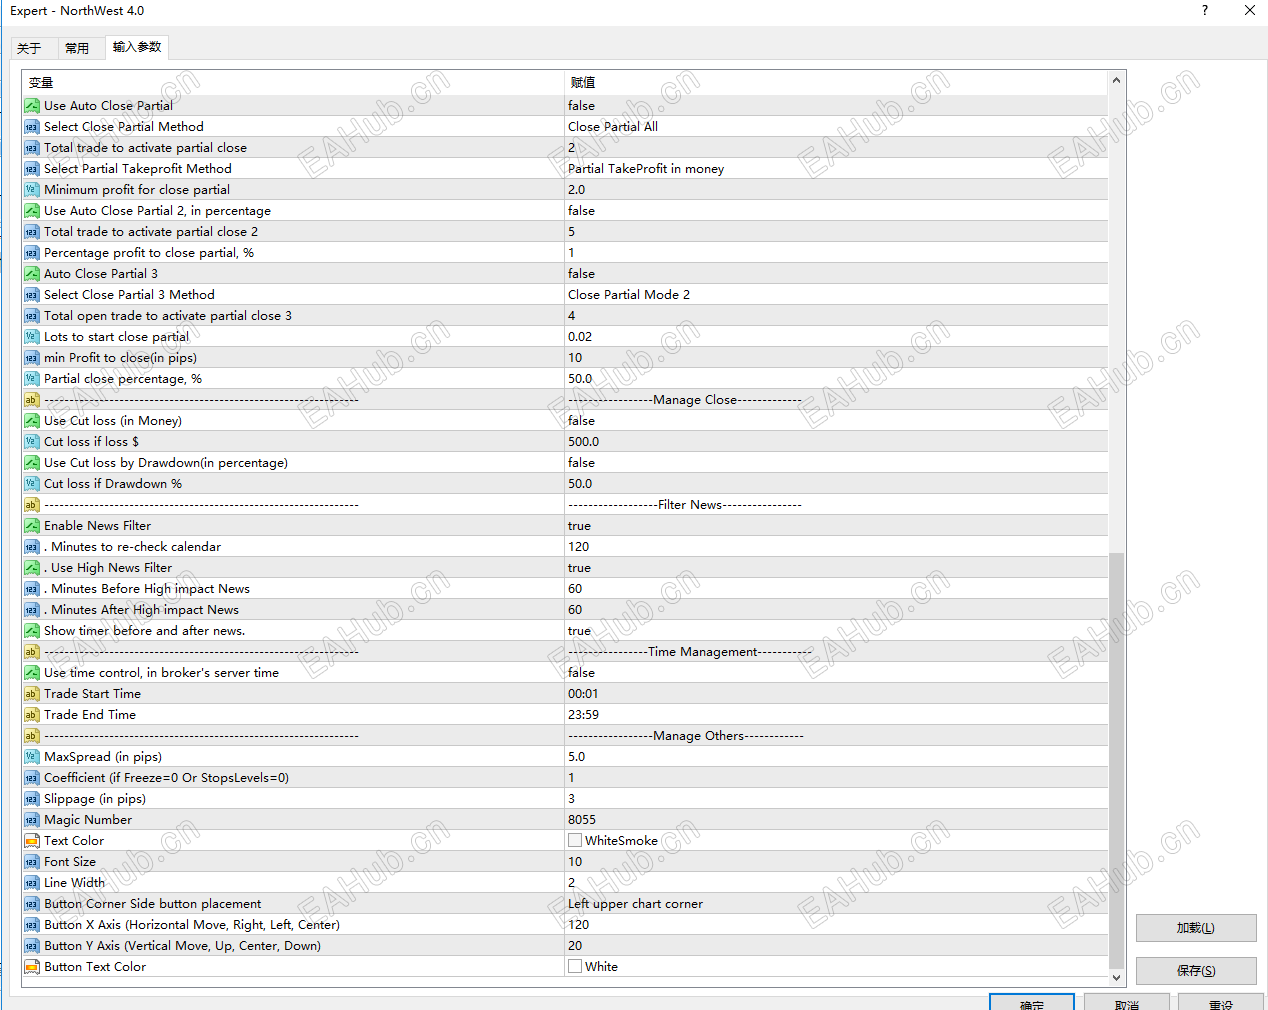Image resolution: width=1268 pixels, height=1010 pixels.
Task: Select the Button X Axis row label
Action: [192, 924]
